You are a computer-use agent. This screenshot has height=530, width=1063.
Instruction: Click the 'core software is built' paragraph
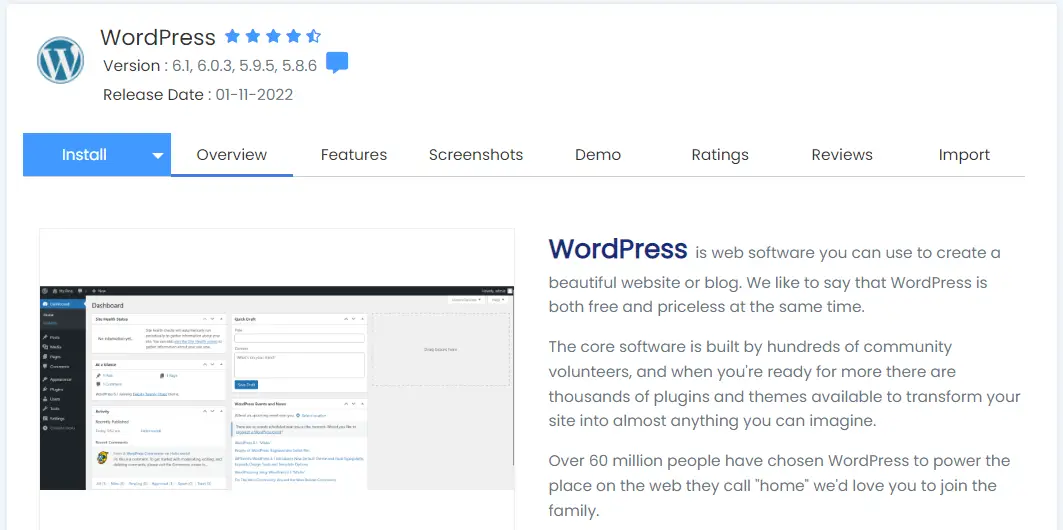point(784,384)
